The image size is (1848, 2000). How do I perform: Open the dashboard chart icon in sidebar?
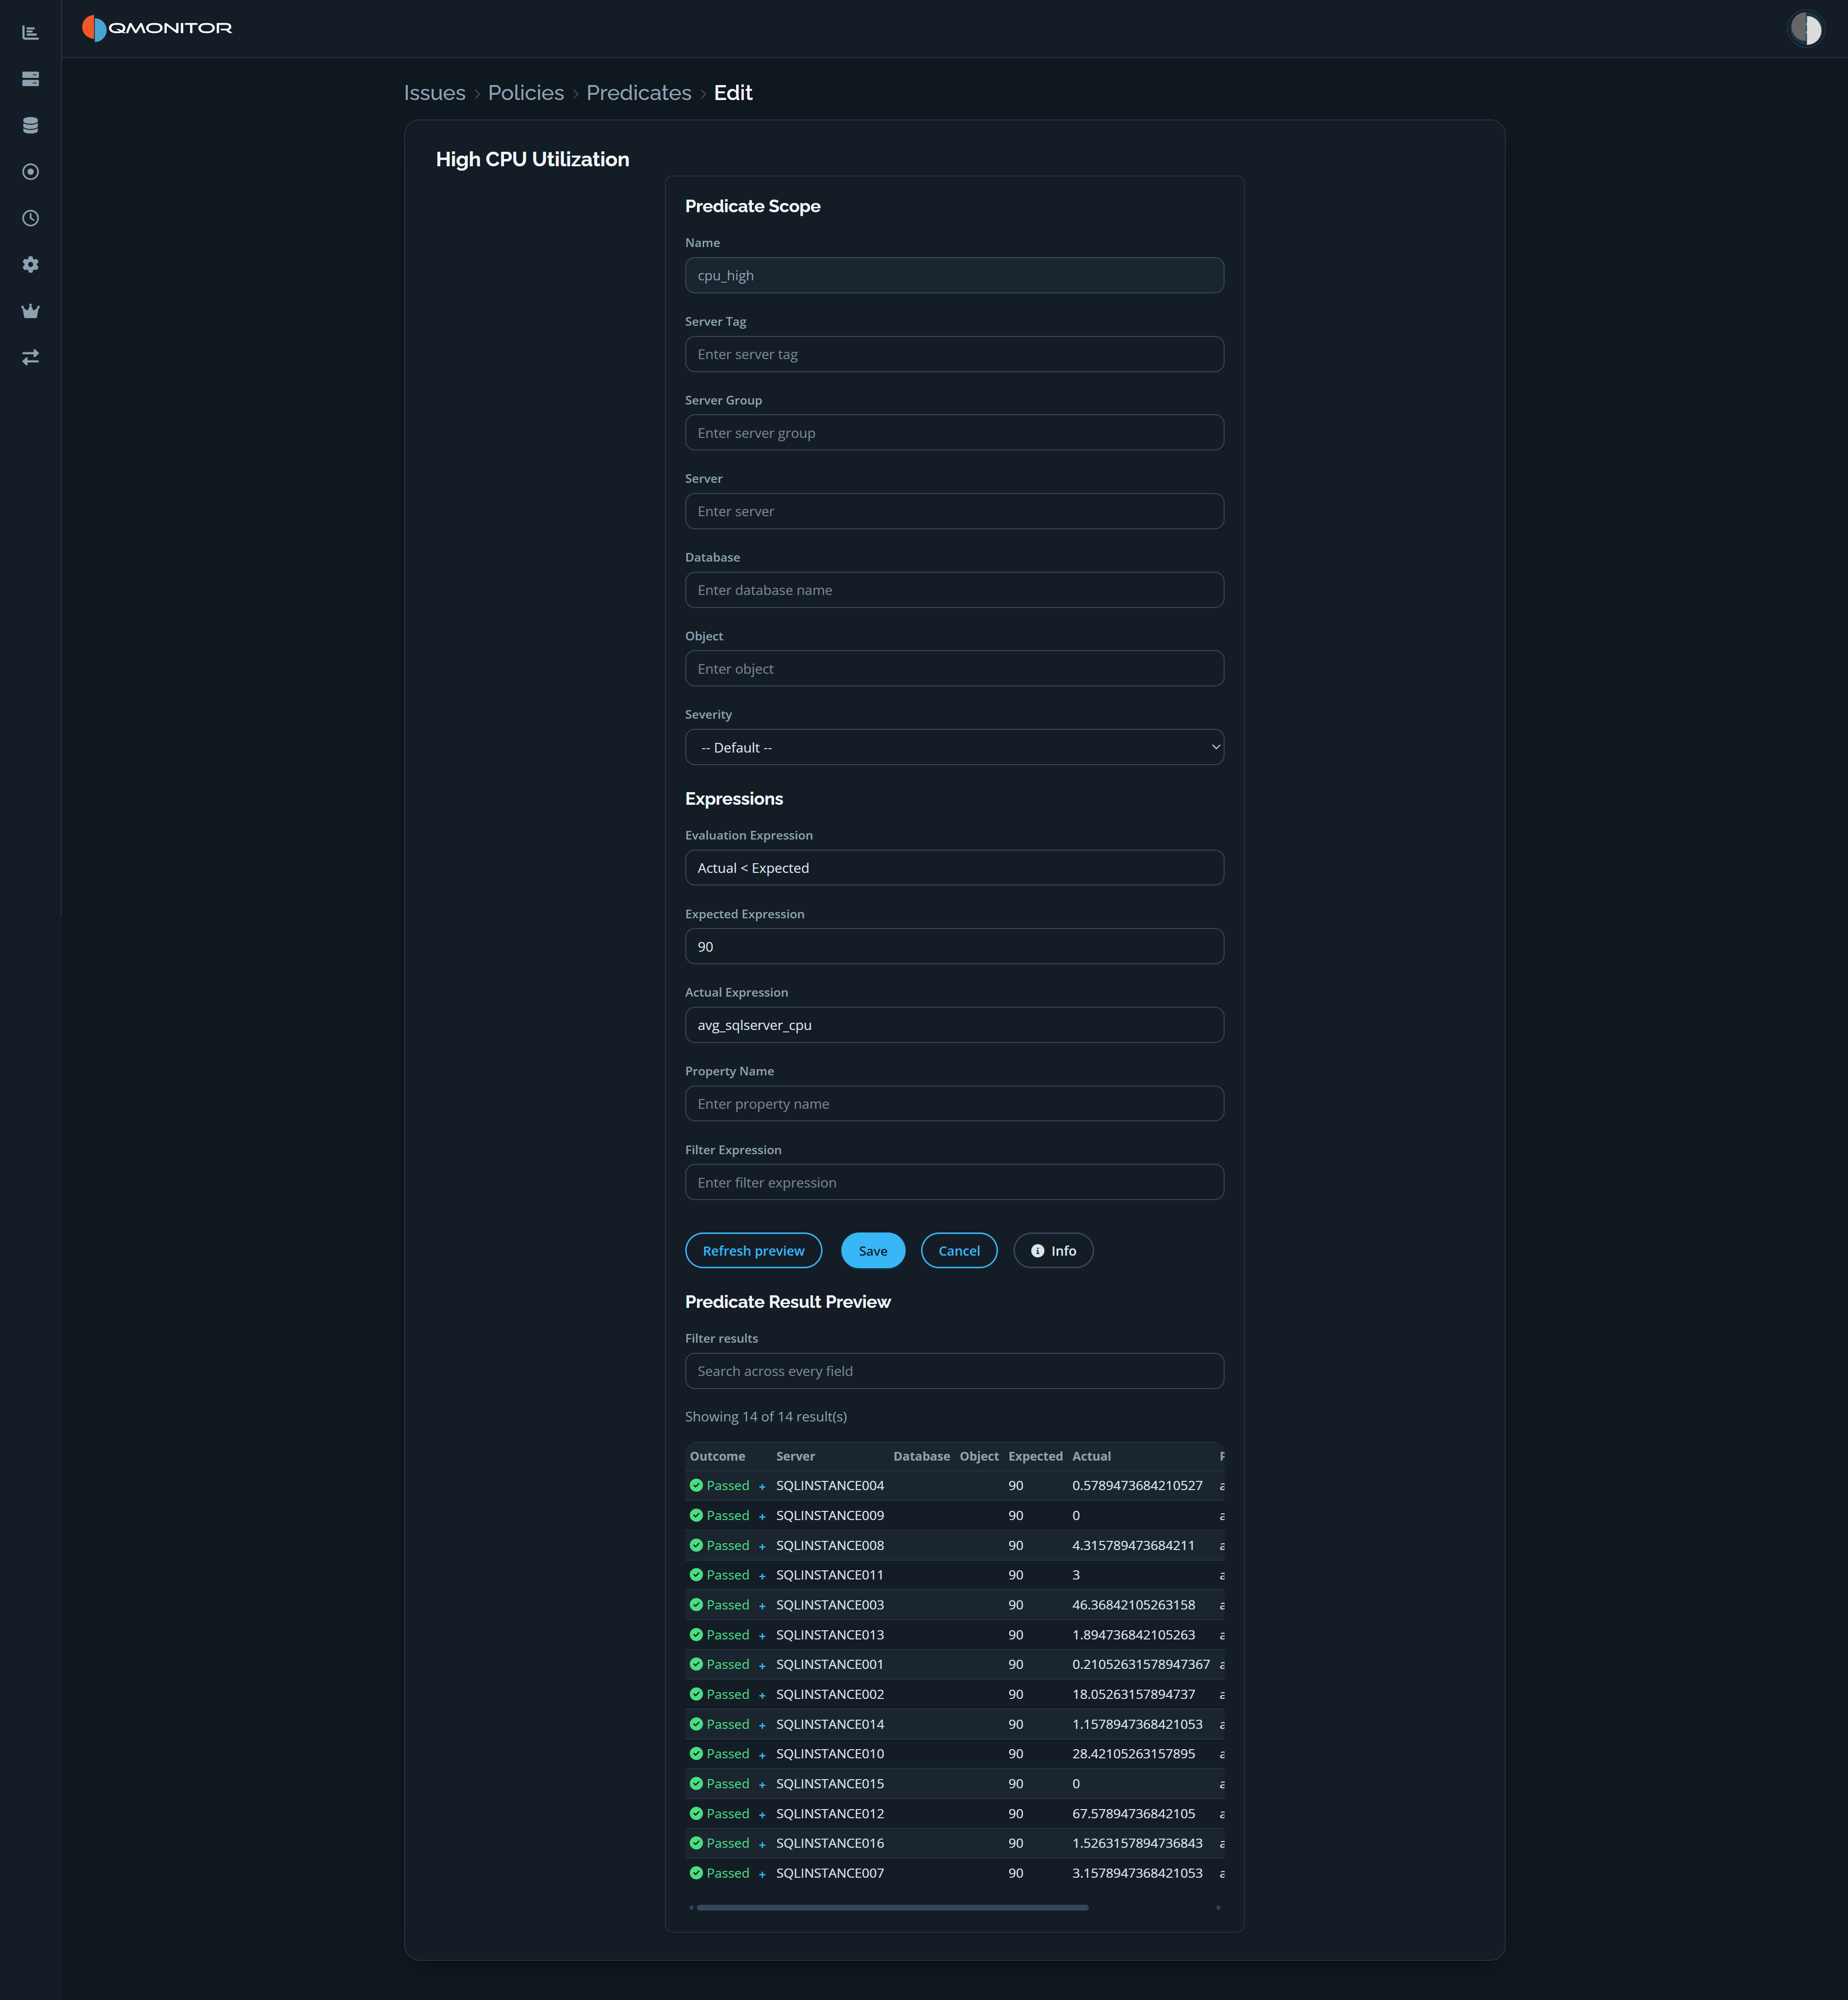pos(30,33)
